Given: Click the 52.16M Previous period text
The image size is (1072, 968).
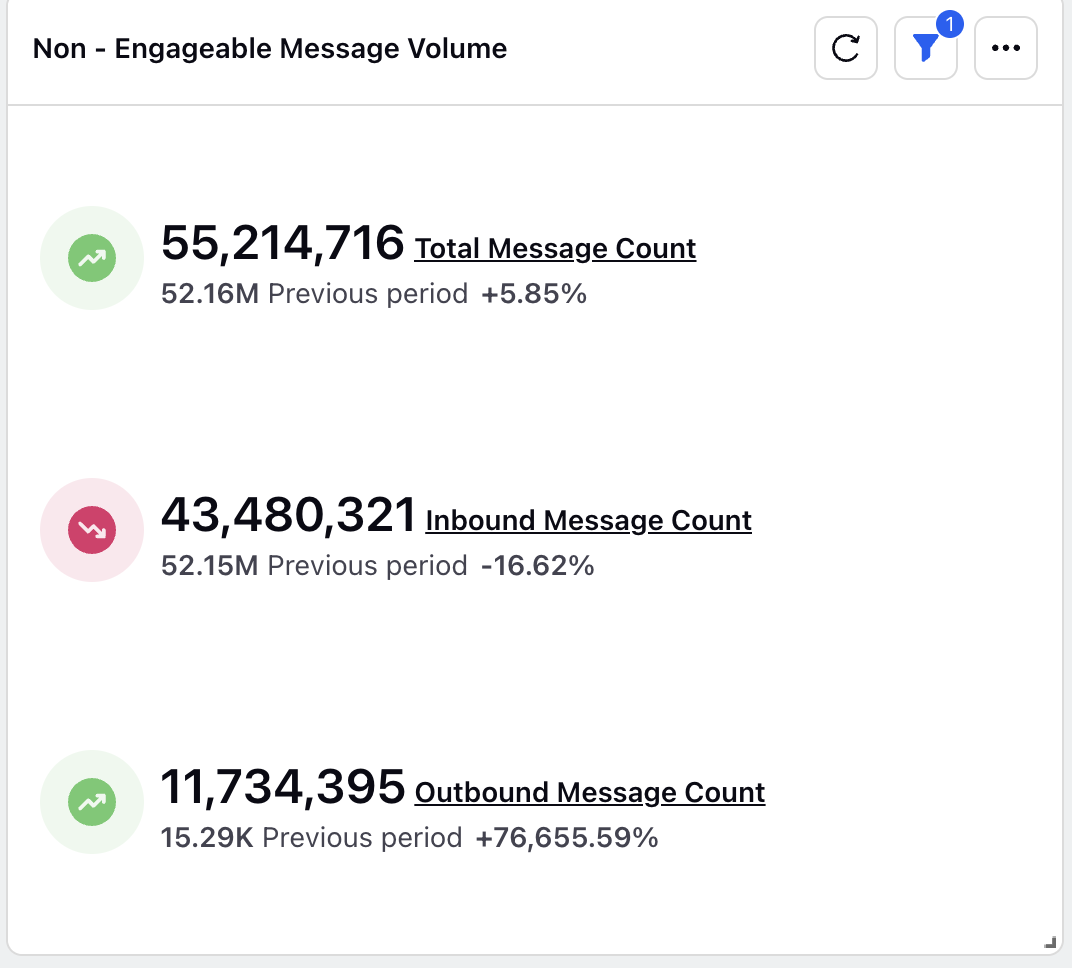Looking at the screenshot, I should [314, 294].
